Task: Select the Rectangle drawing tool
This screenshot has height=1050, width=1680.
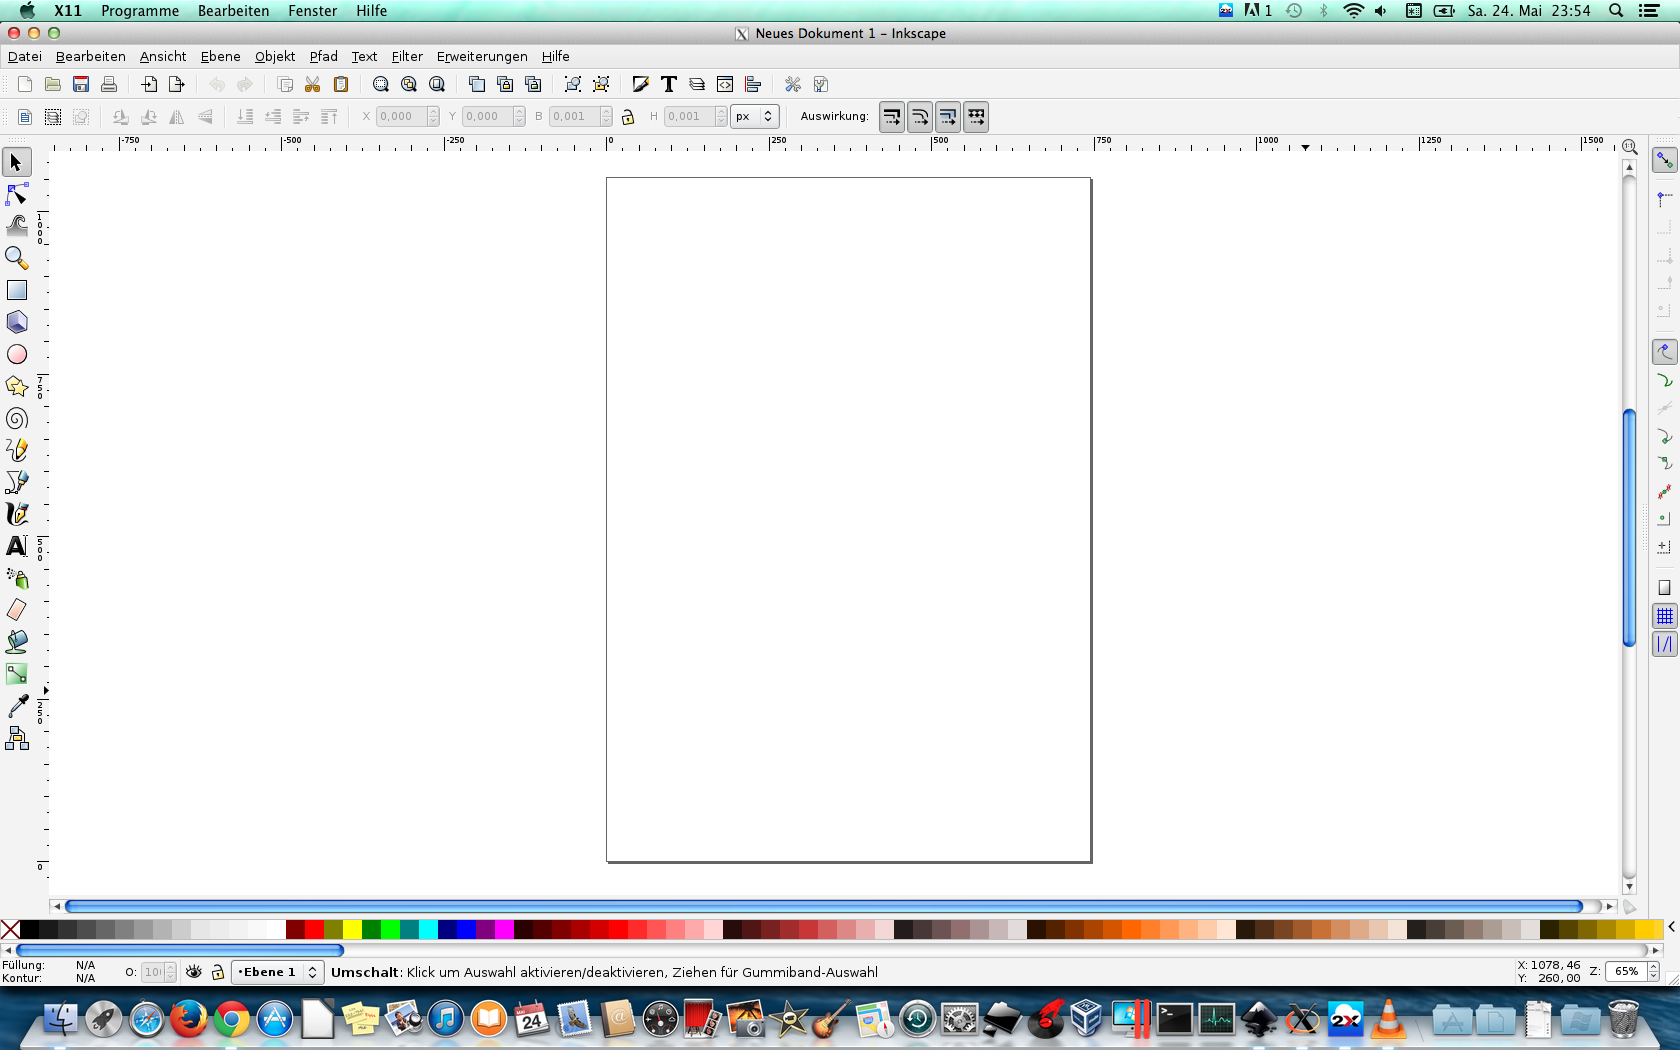Action: click(17, 290)
